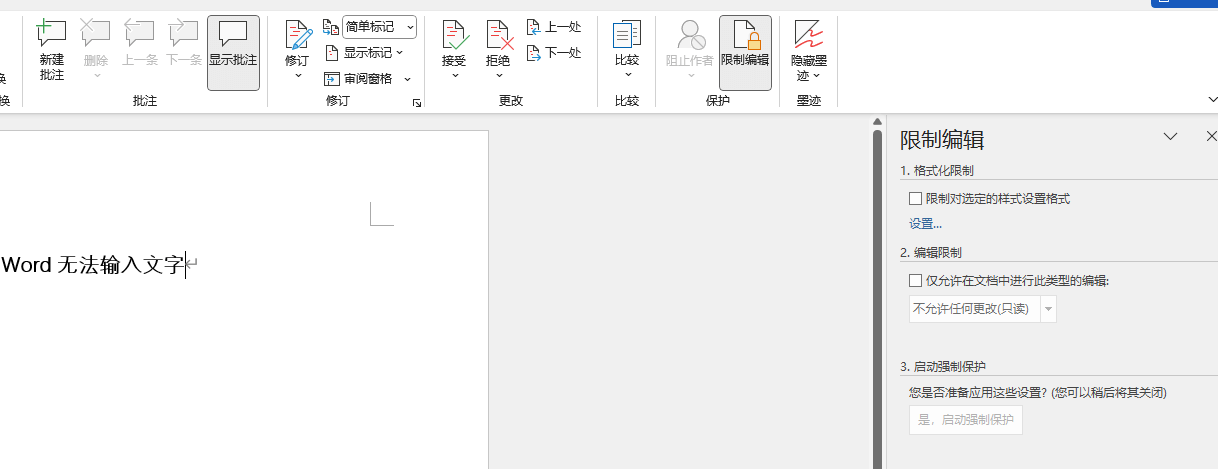This screenshot has height=469, width=1218.
Task: Open the 简单标记 markup combo box
Action: [x=379, y=27]
